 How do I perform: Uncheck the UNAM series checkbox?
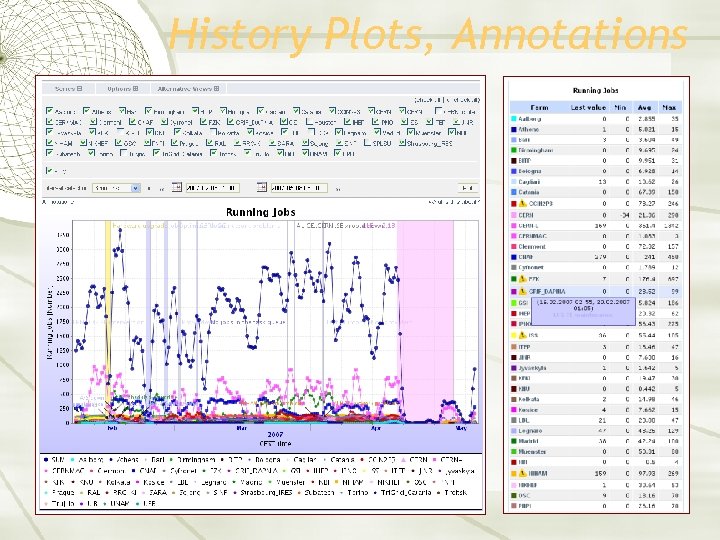pyautogui.click(x=305, y=153)
